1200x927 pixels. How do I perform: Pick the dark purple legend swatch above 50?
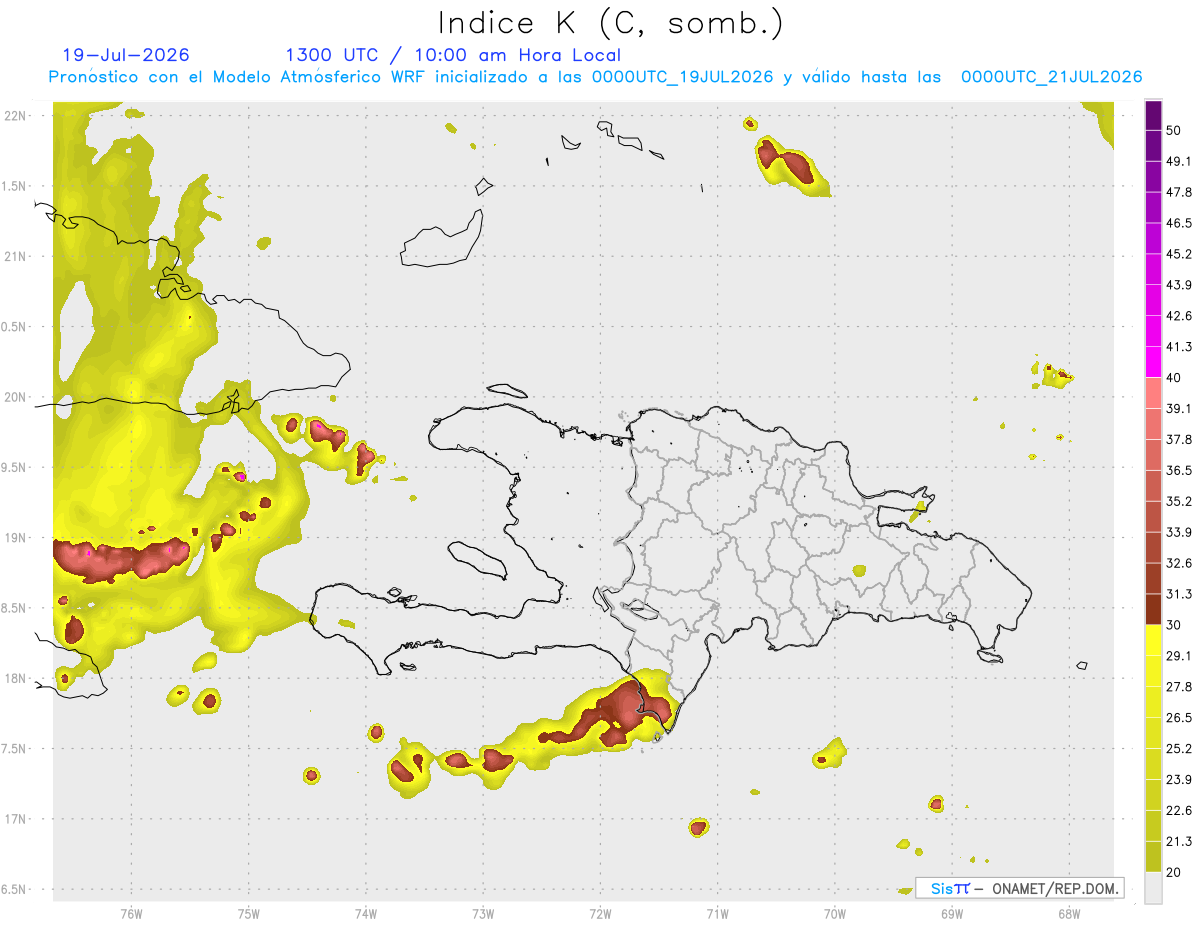point(1153,115)
